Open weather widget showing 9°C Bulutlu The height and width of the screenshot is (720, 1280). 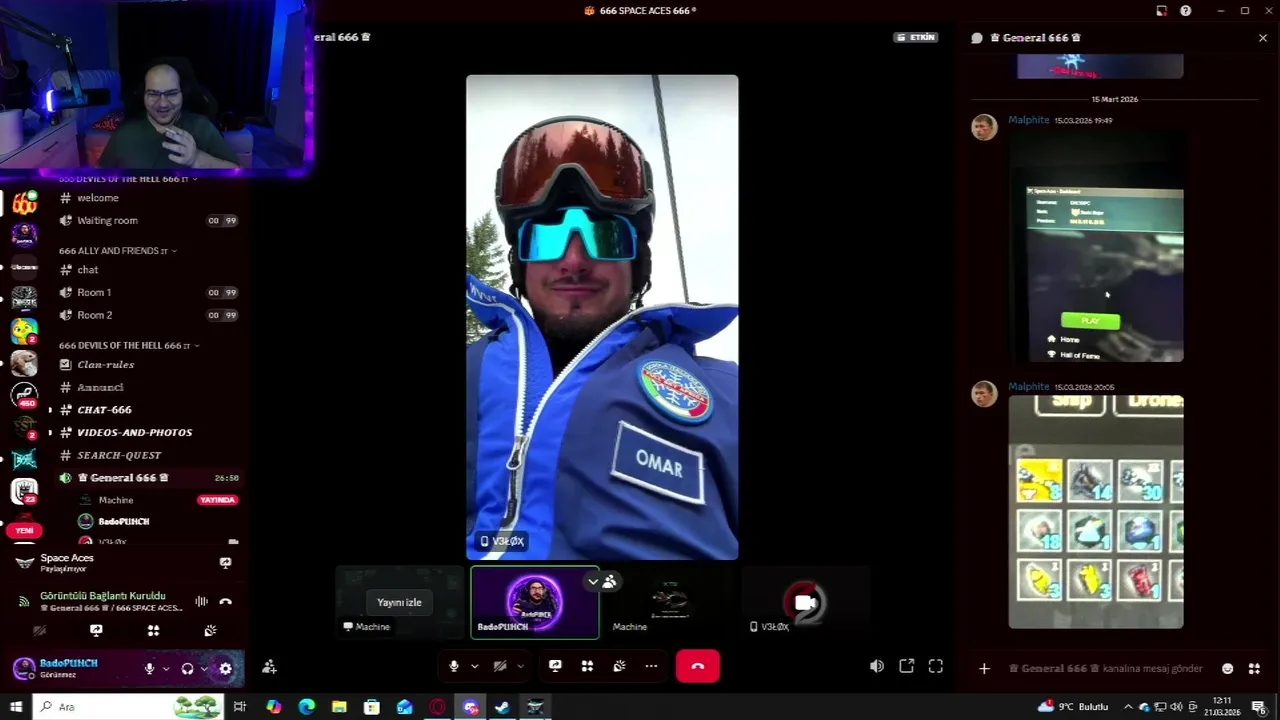click(x=1074, y=707)
